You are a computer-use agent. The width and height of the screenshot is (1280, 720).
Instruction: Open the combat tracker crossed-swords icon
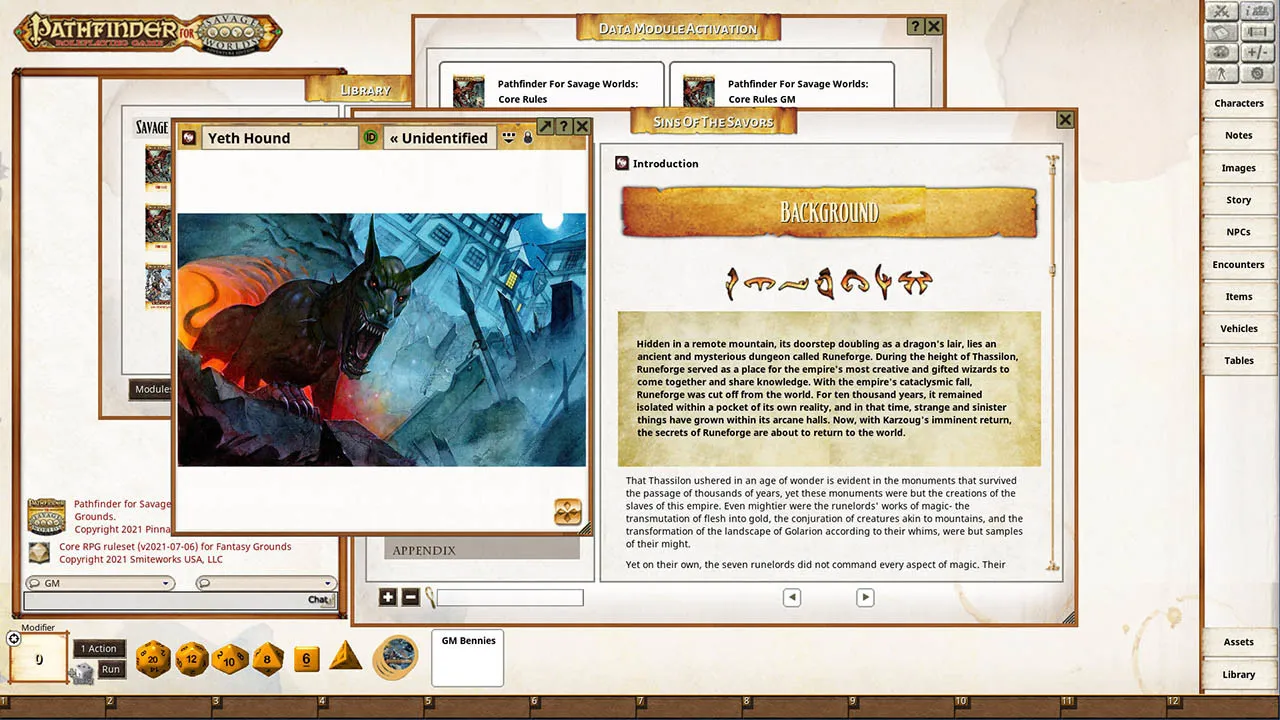pyautogui.click(x=1222, y=12)
